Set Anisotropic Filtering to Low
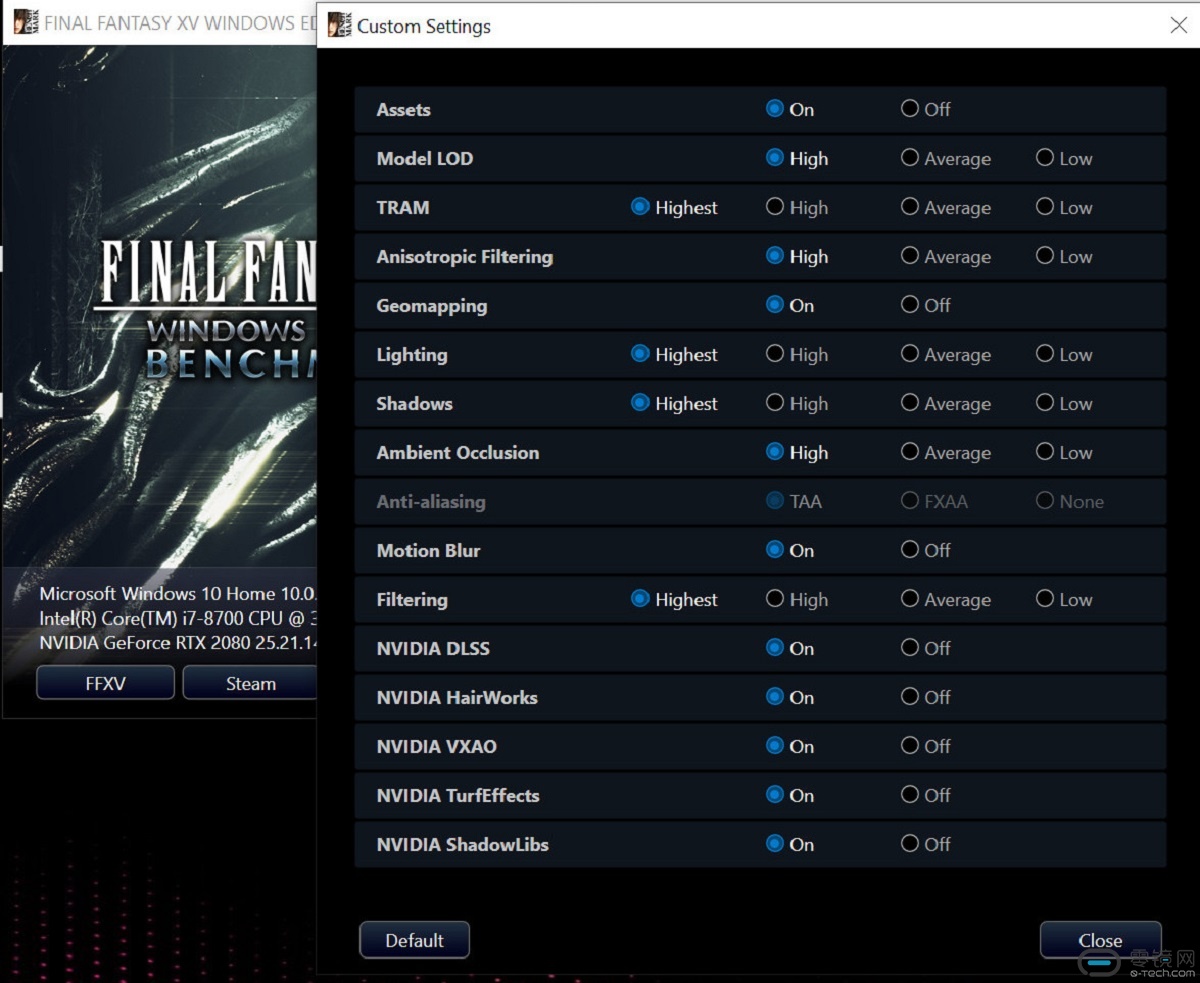 click(x=1045, y=256)
